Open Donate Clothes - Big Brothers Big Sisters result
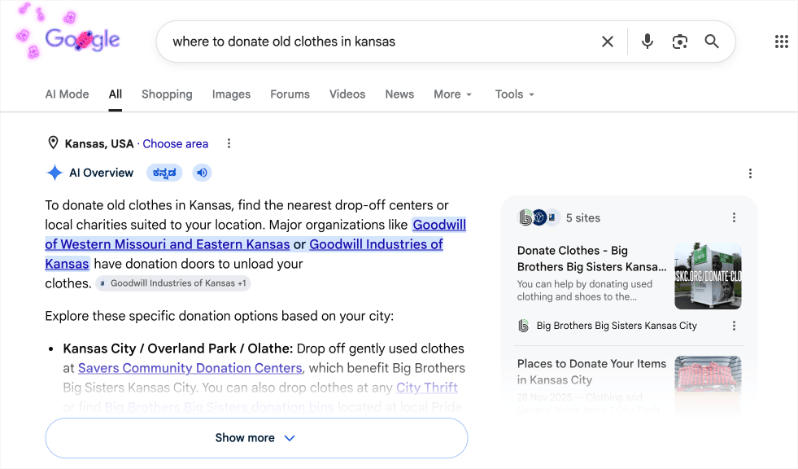The image size is (798, 469). tap(591, 258)
